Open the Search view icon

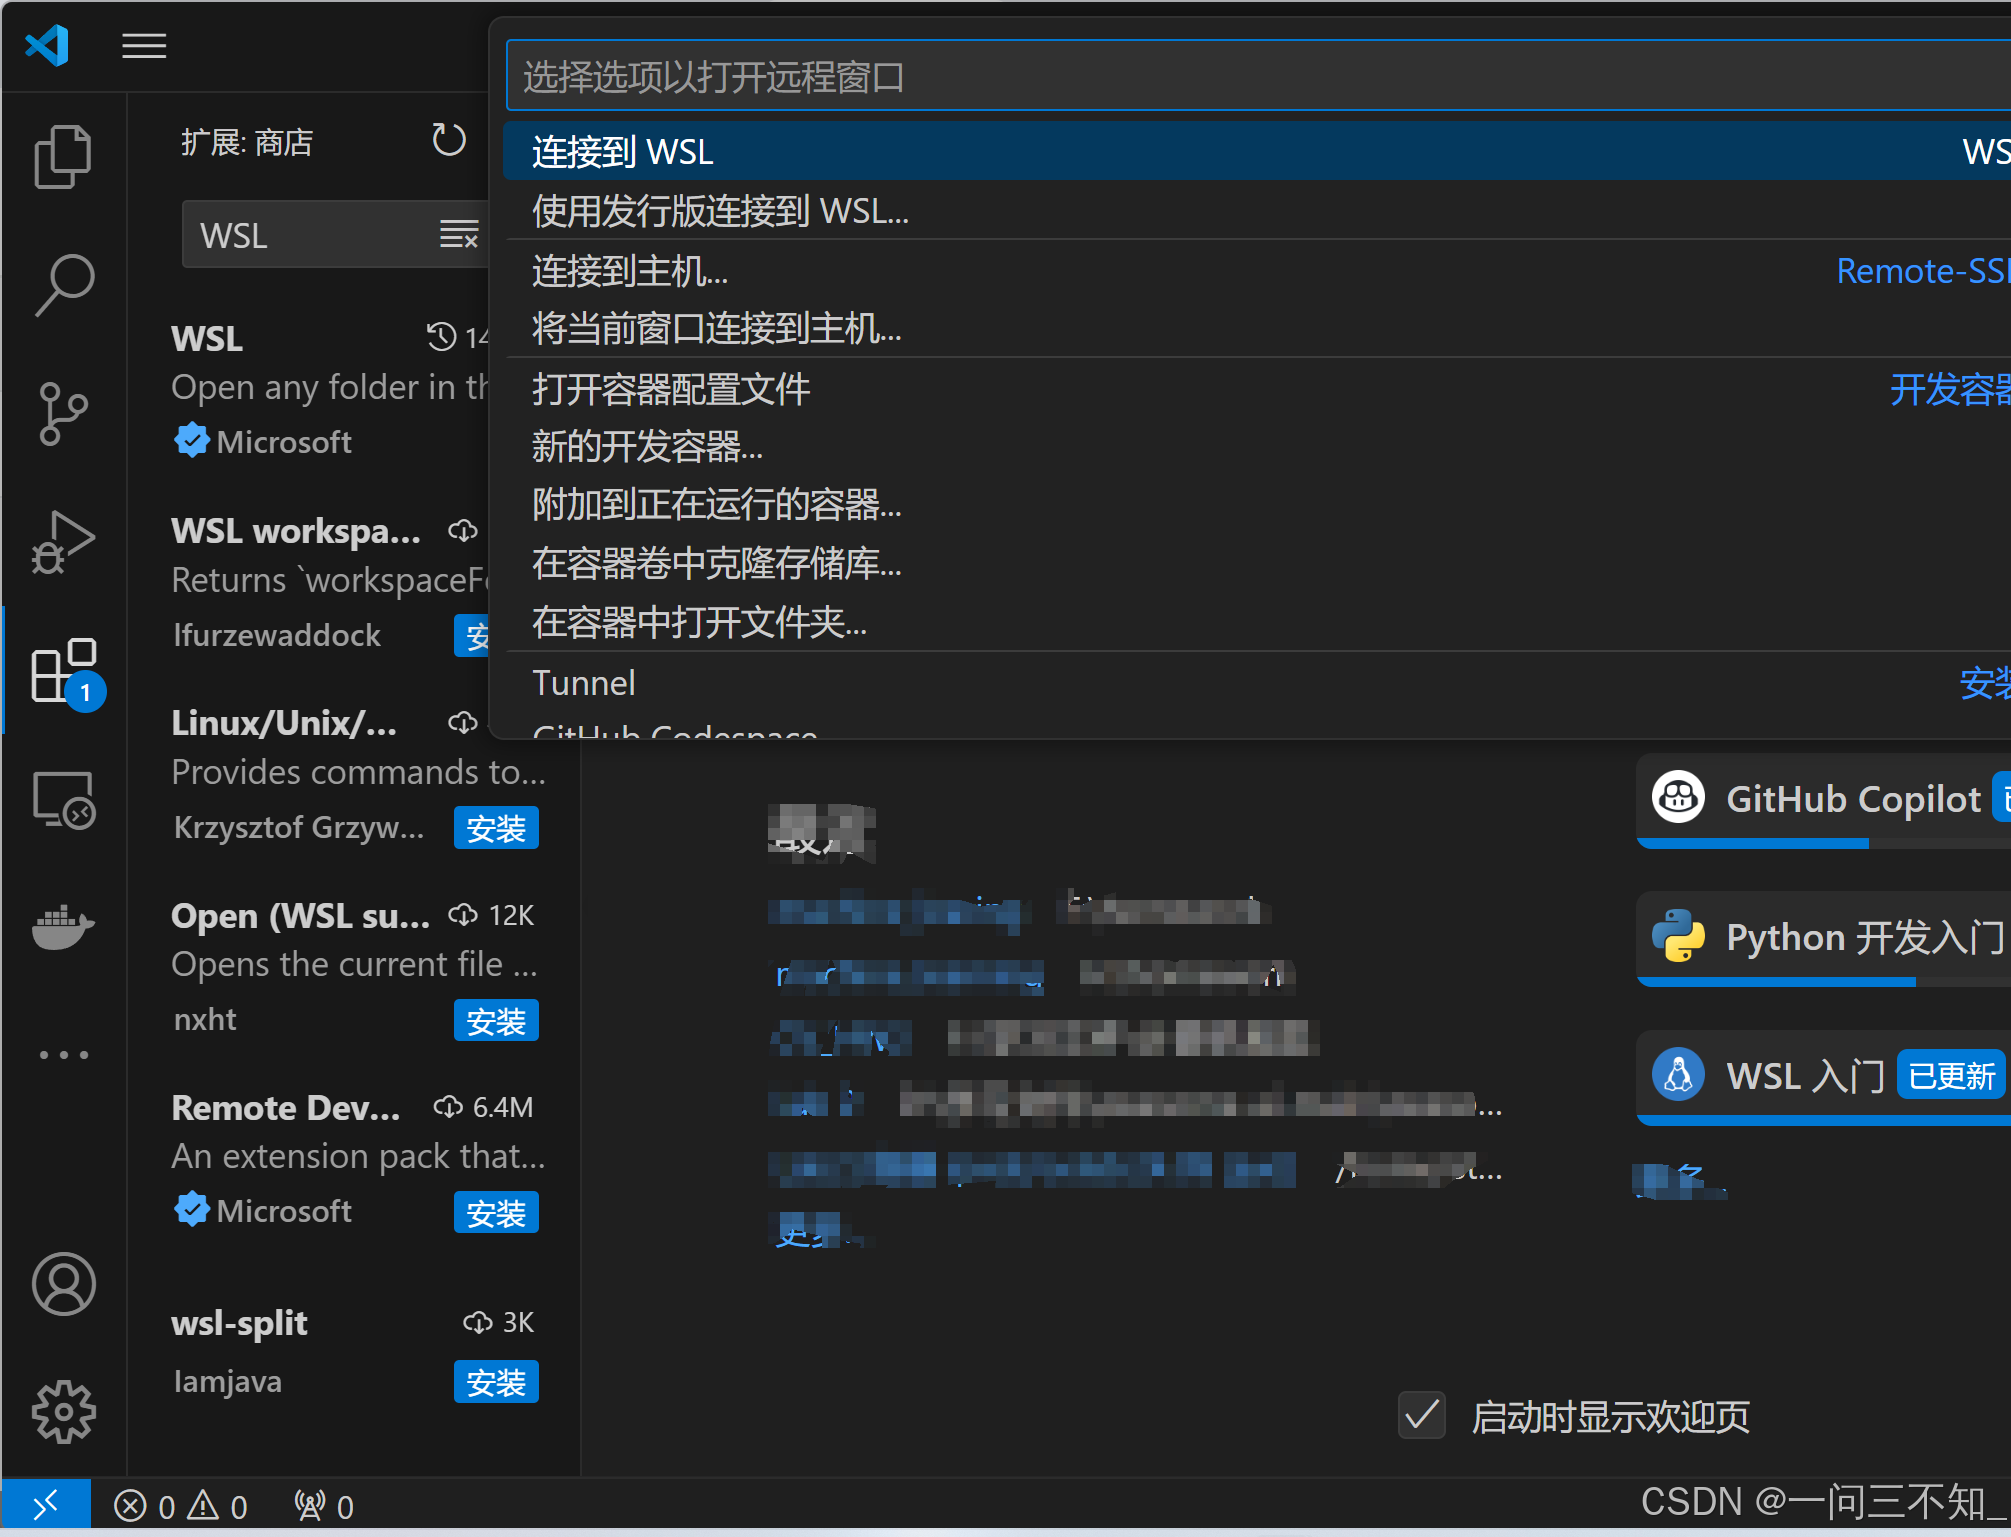pos(63,284)
